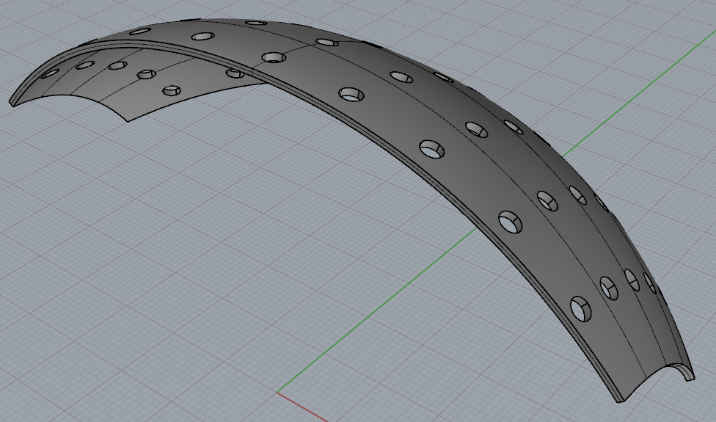Image resolution: width=716 pixels, height=422 pixels.
Task: Click the third front-row hole from the right end
Action: (x=432, y=148)
